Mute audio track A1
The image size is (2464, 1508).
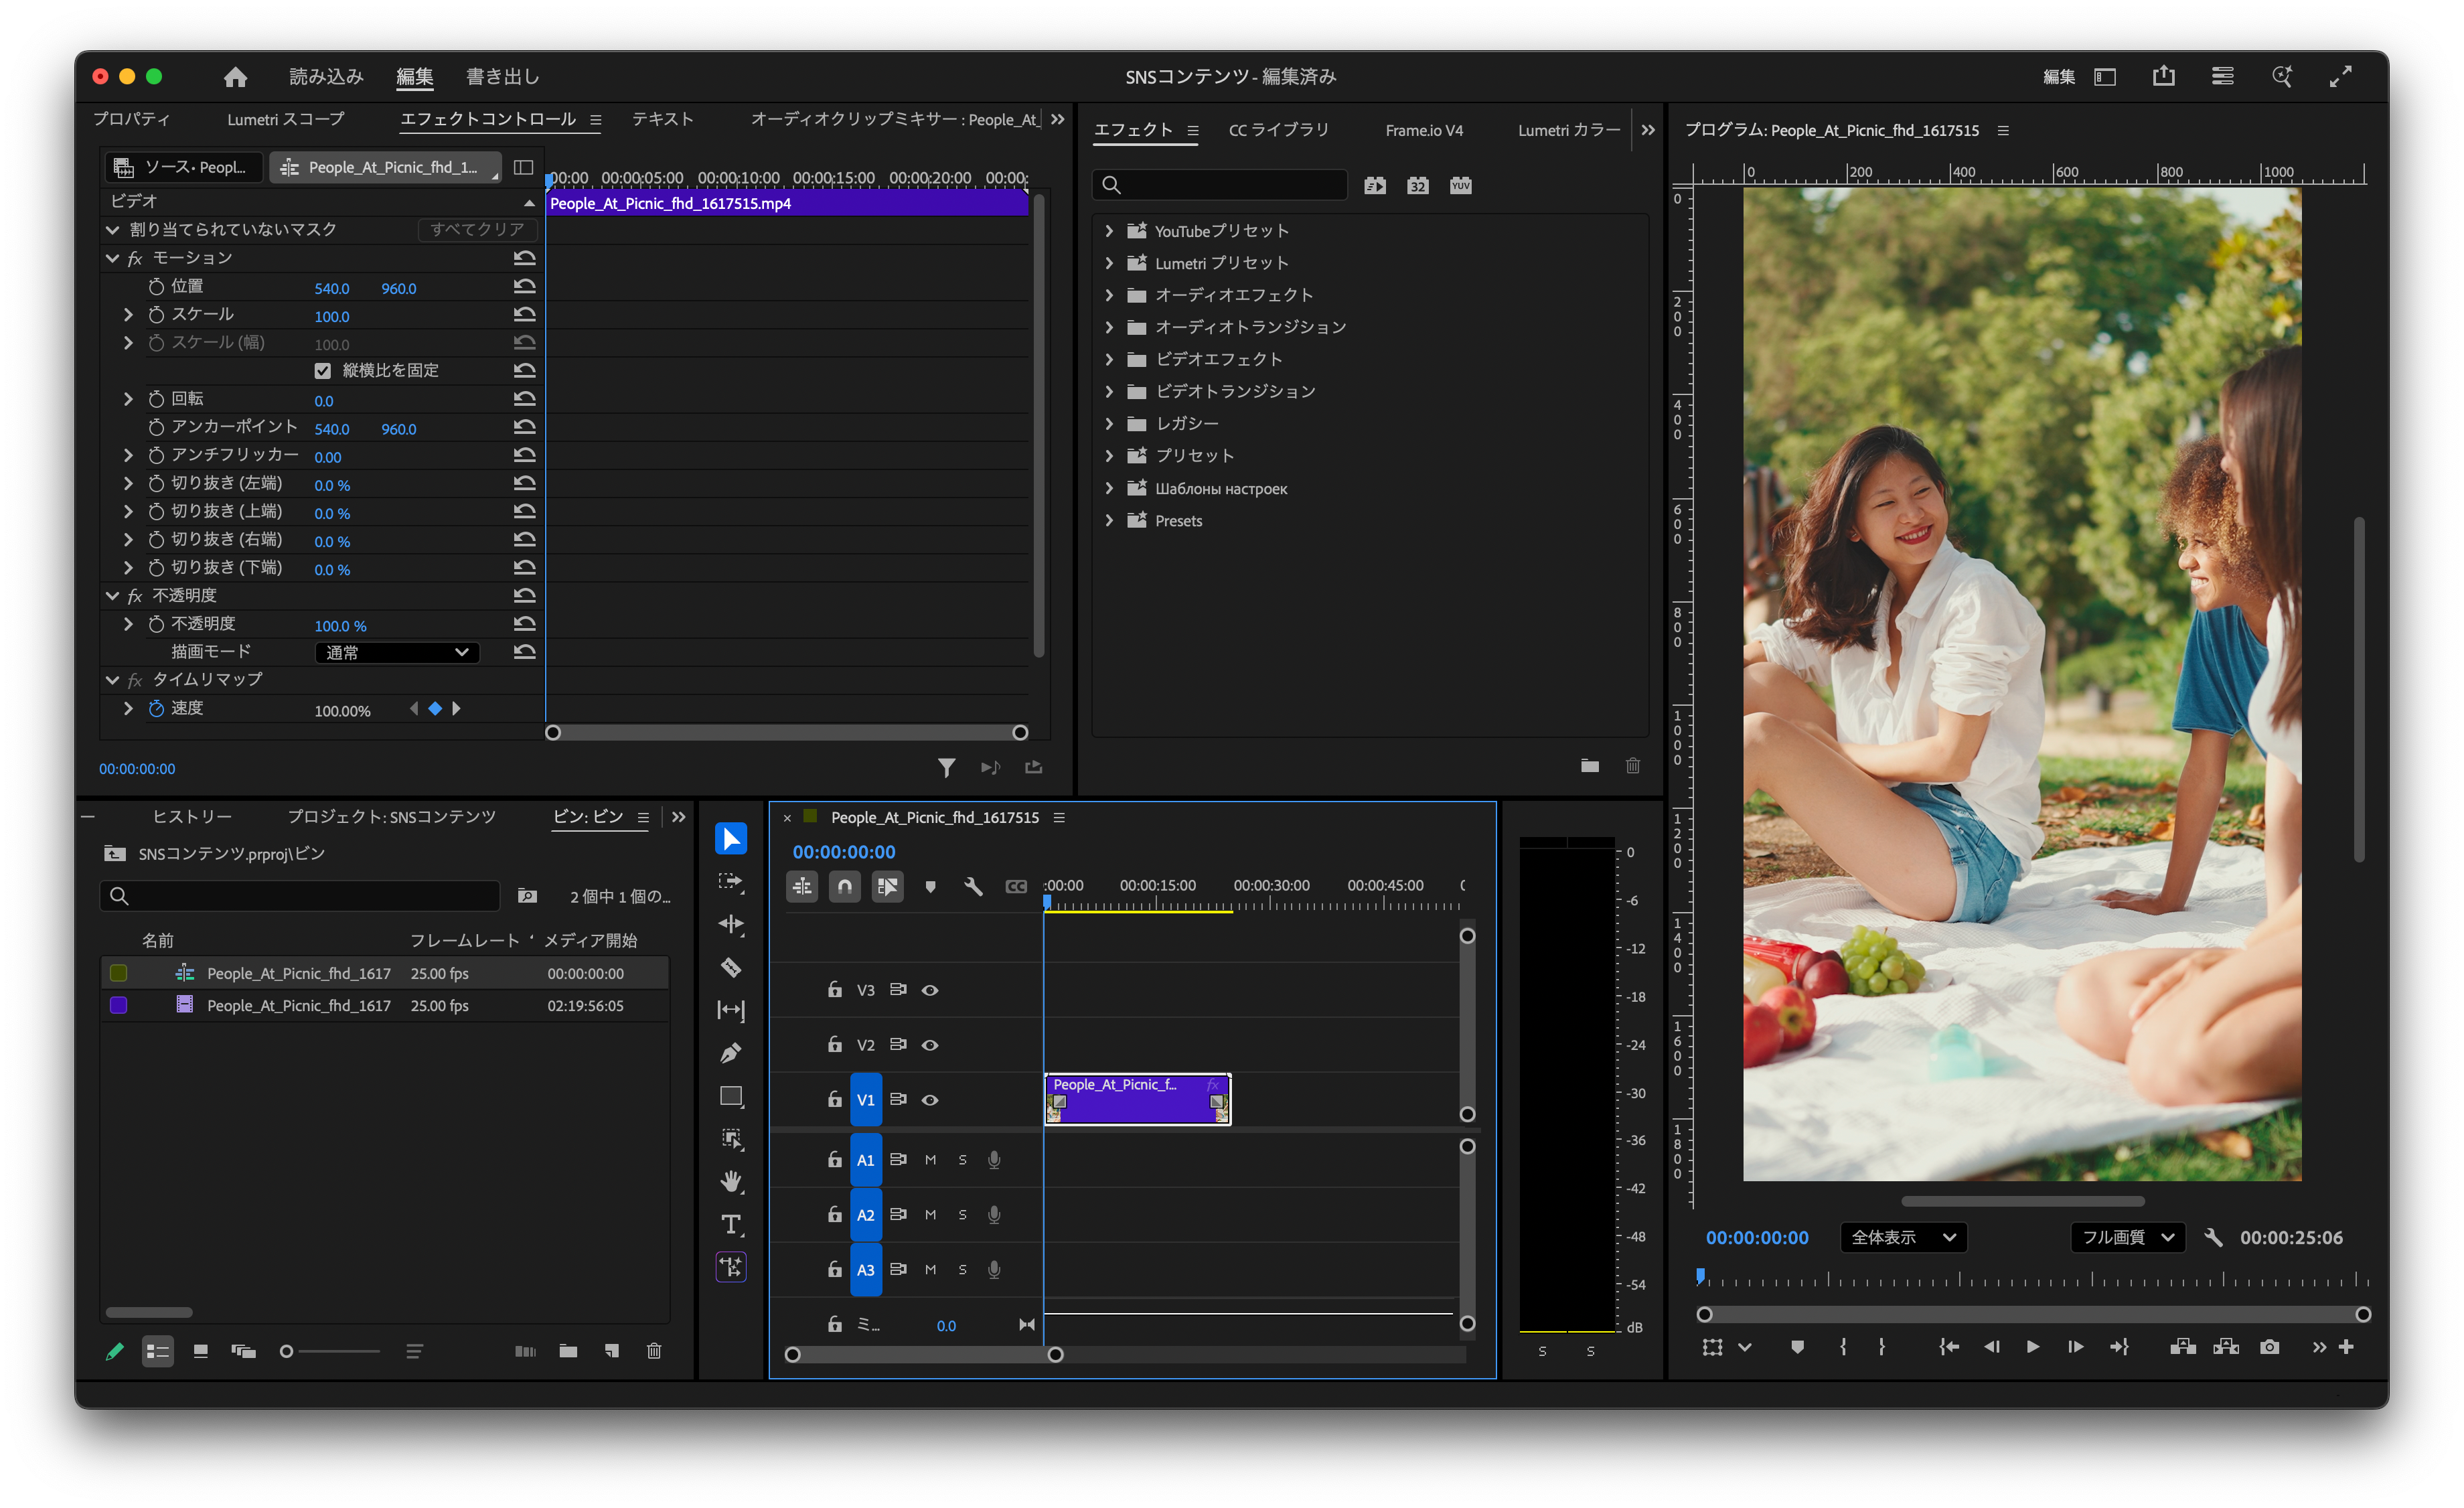tap(930, 1160)
